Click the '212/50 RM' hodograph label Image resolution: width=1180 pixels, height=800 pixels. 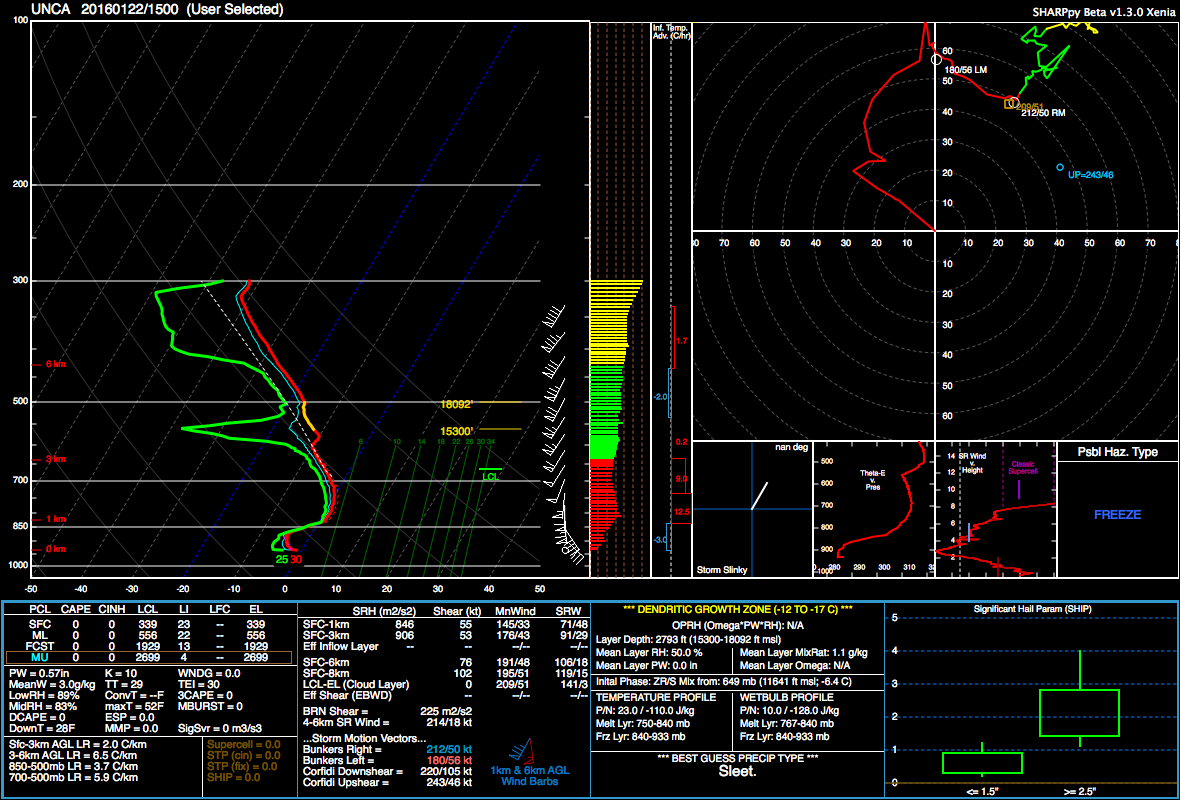click(1043, 113)
